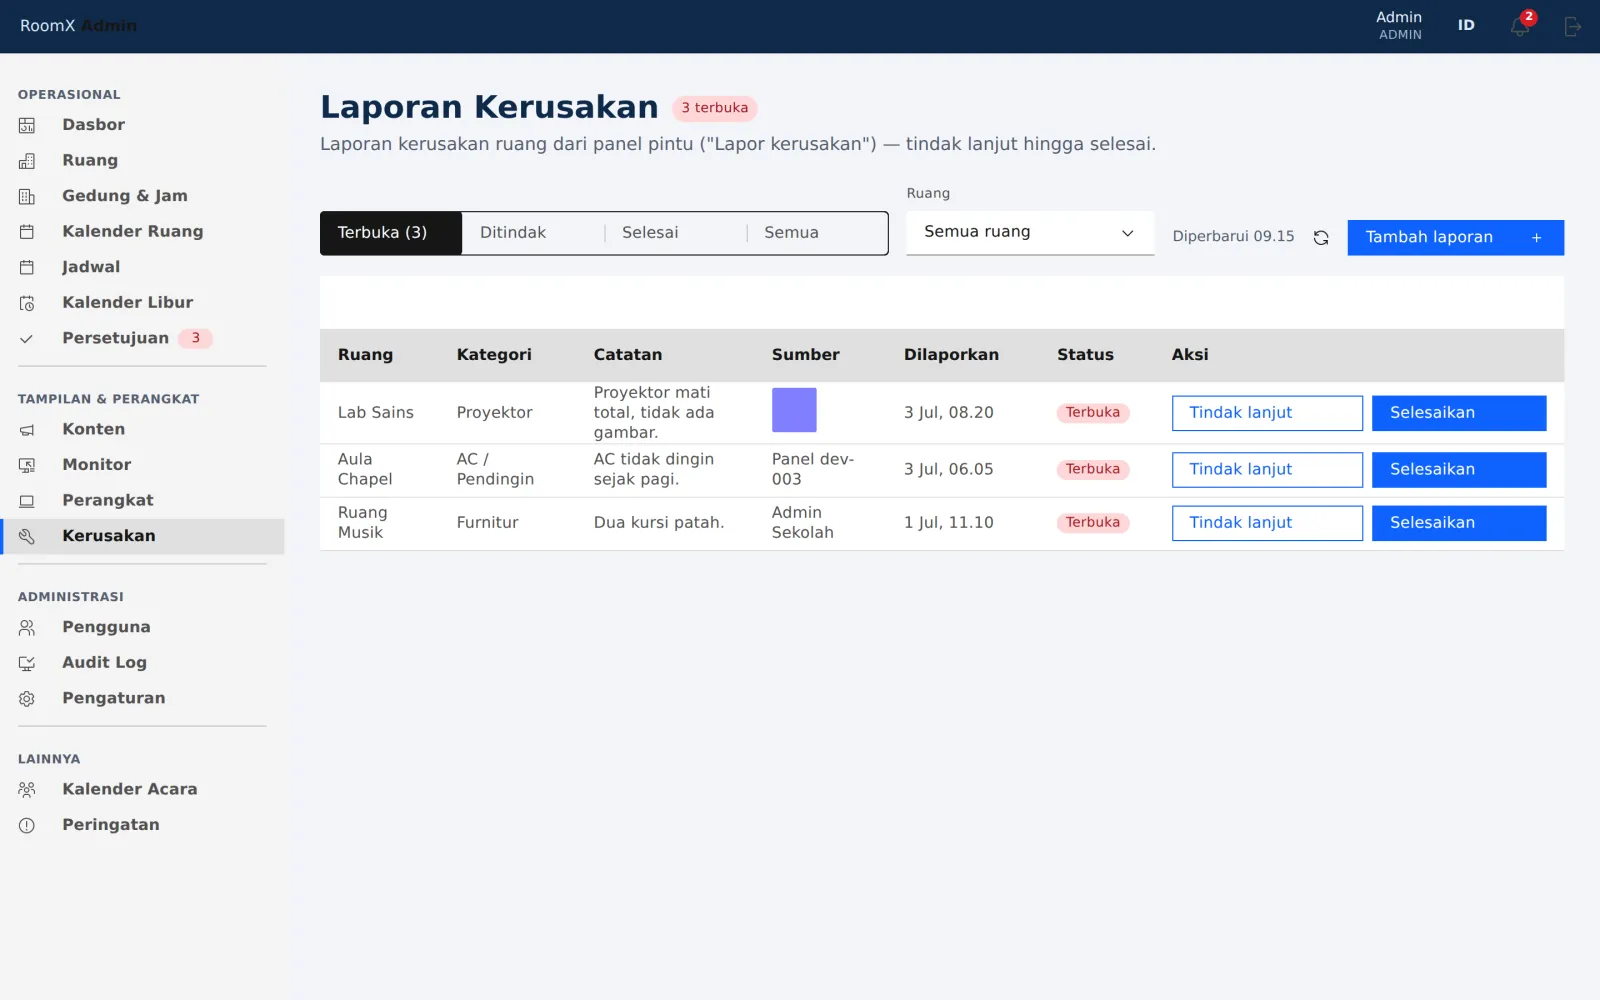
Task: Open Kalender Ruang menu item
Action: coord(142,232)
